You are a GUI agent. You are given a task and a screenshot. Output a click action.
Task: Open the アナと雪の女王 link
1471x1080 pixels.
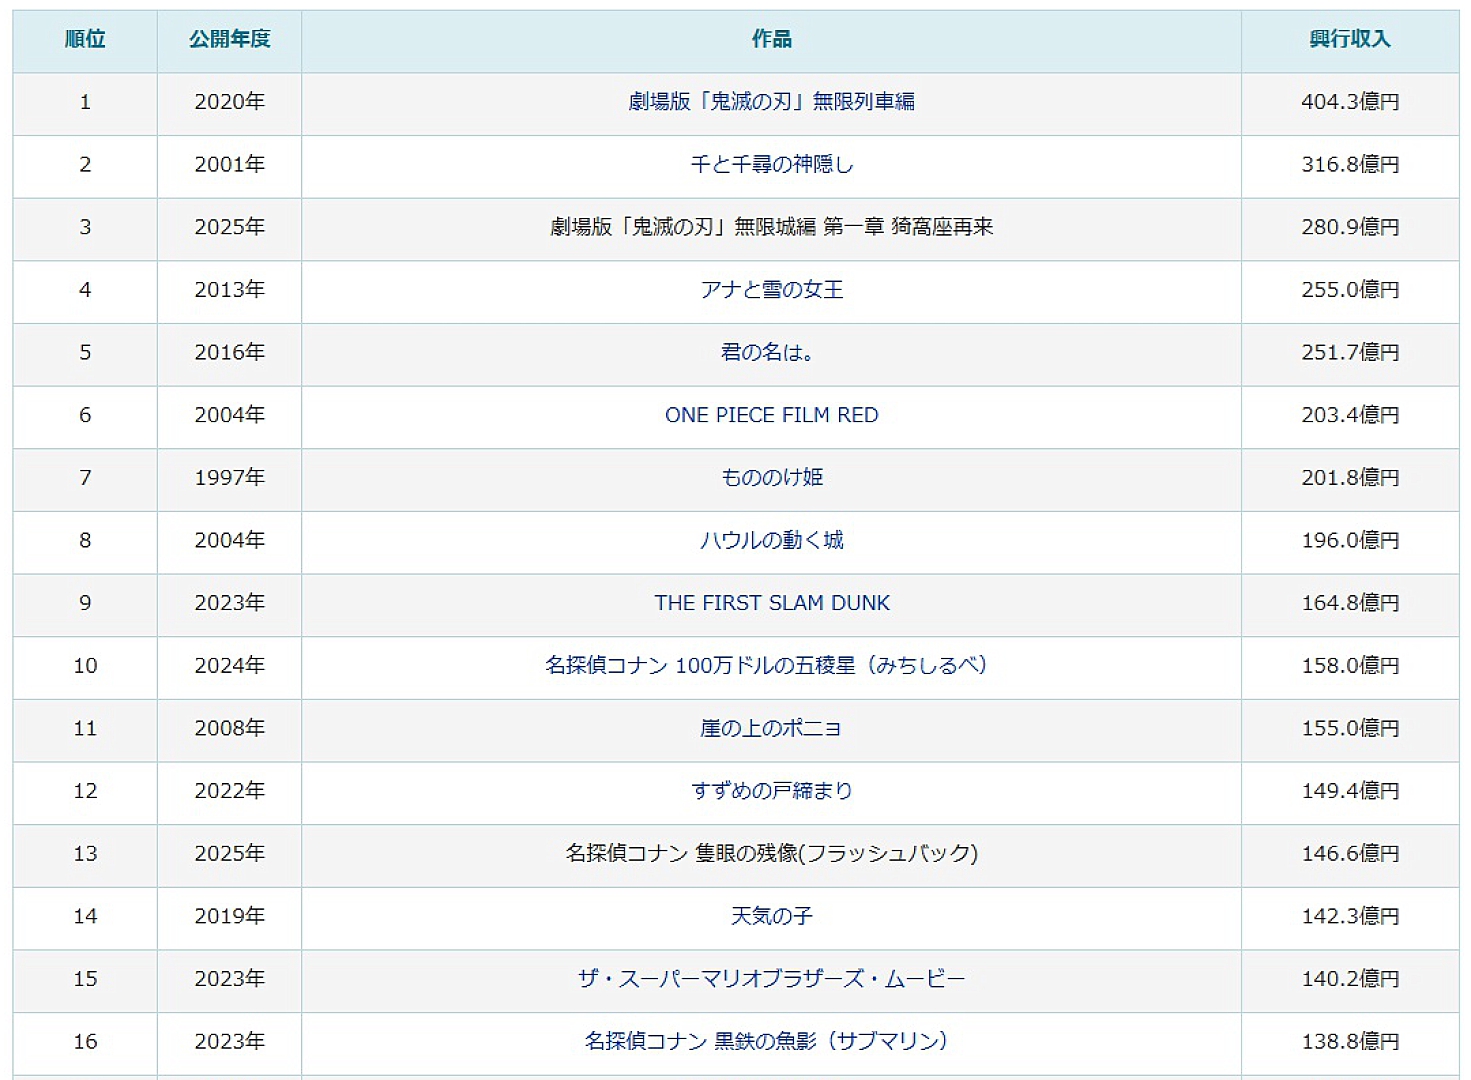(771, 290)
